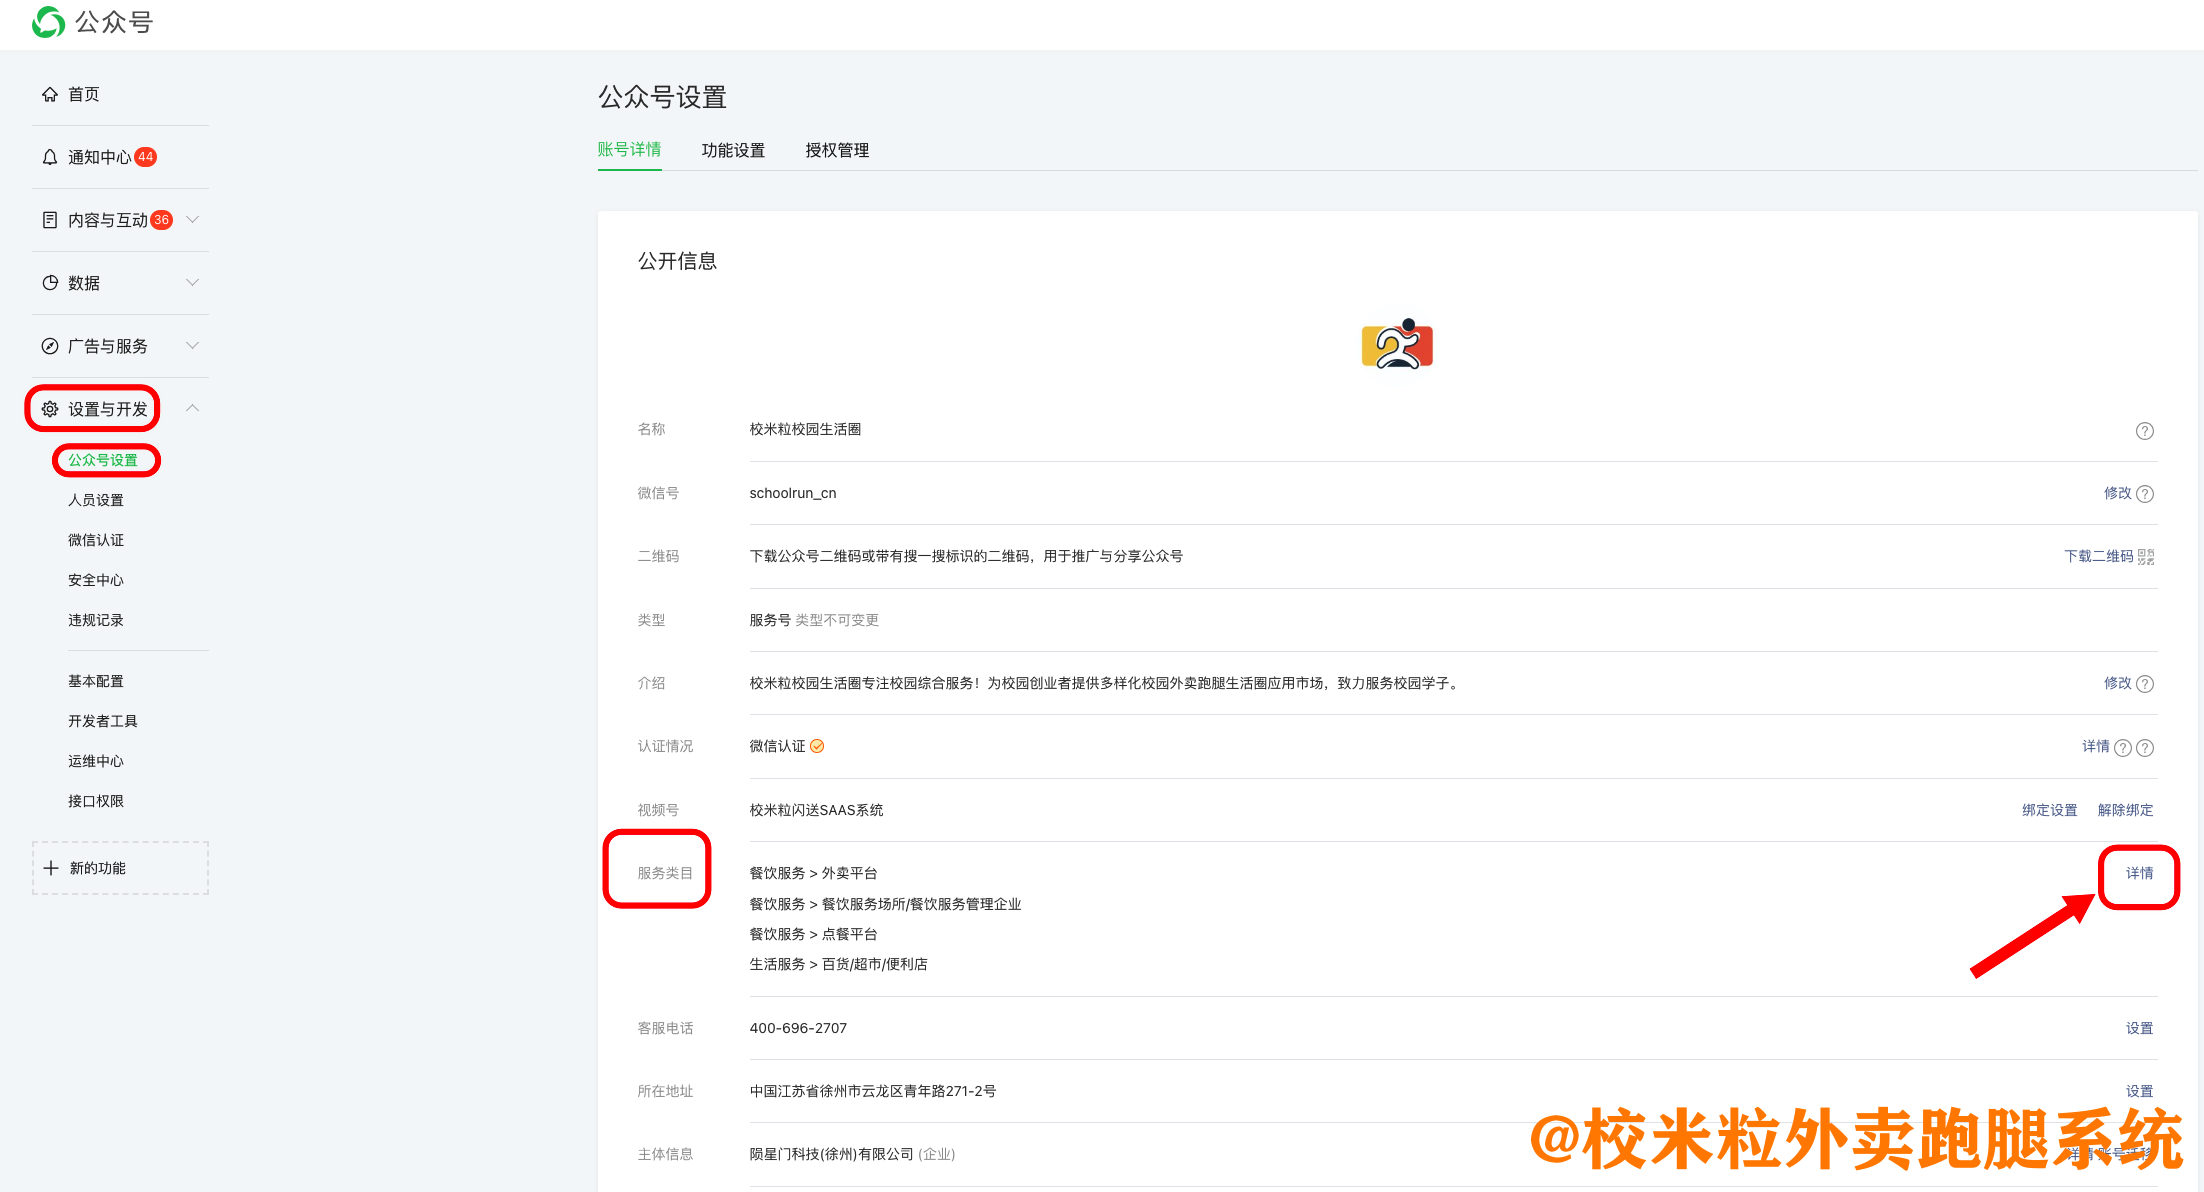Click 修改 to change the 微信号
The image size is (2204, 1192).
pyautogui.click(x=2118, y=492)
